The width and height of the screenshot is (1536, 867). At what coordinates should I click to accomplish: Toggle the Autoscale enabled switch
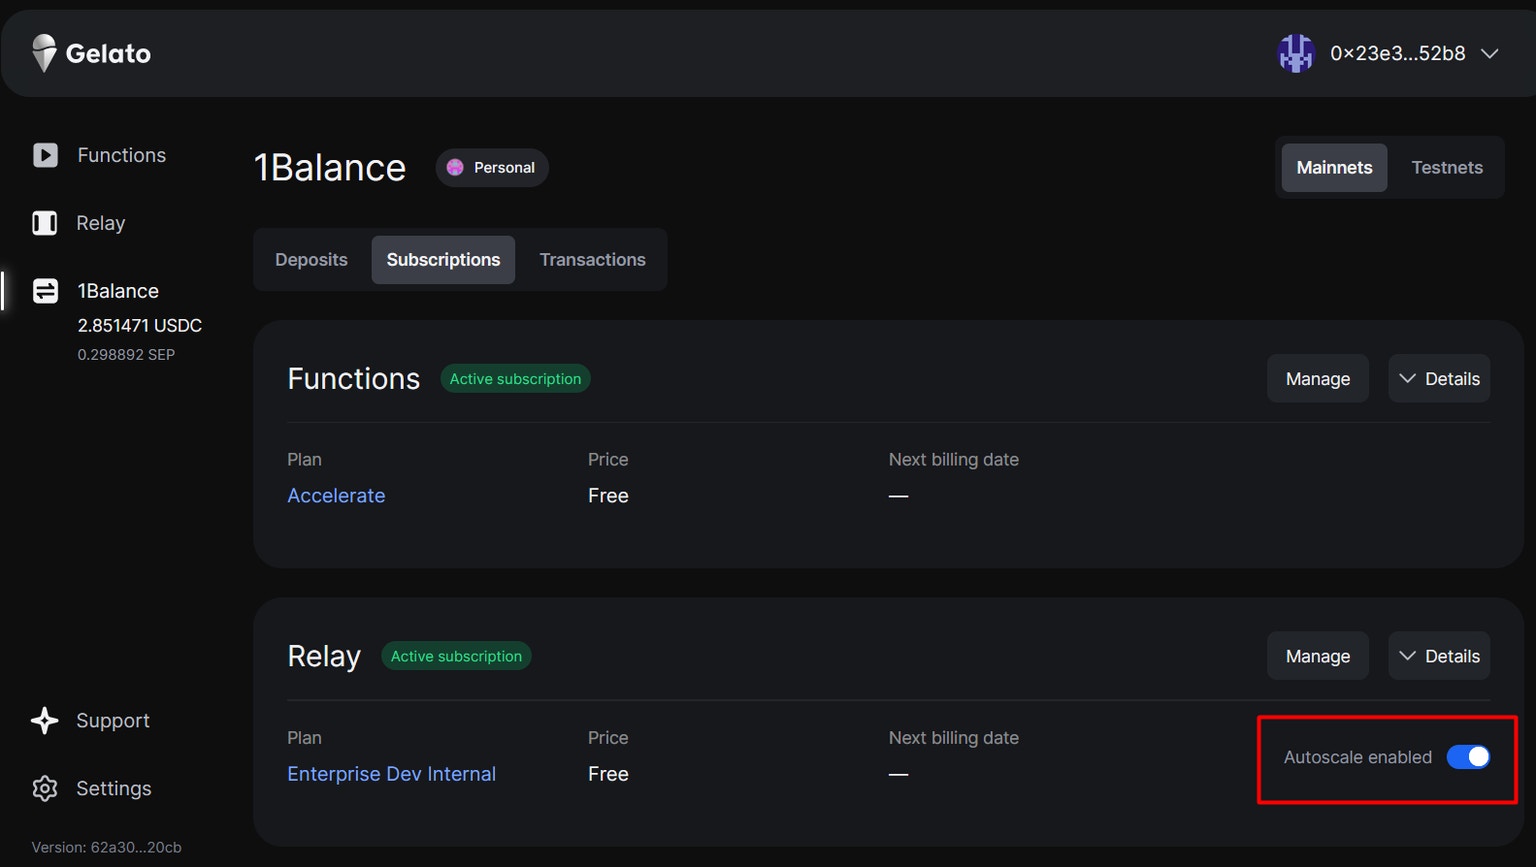click(x=1468, y=757)
